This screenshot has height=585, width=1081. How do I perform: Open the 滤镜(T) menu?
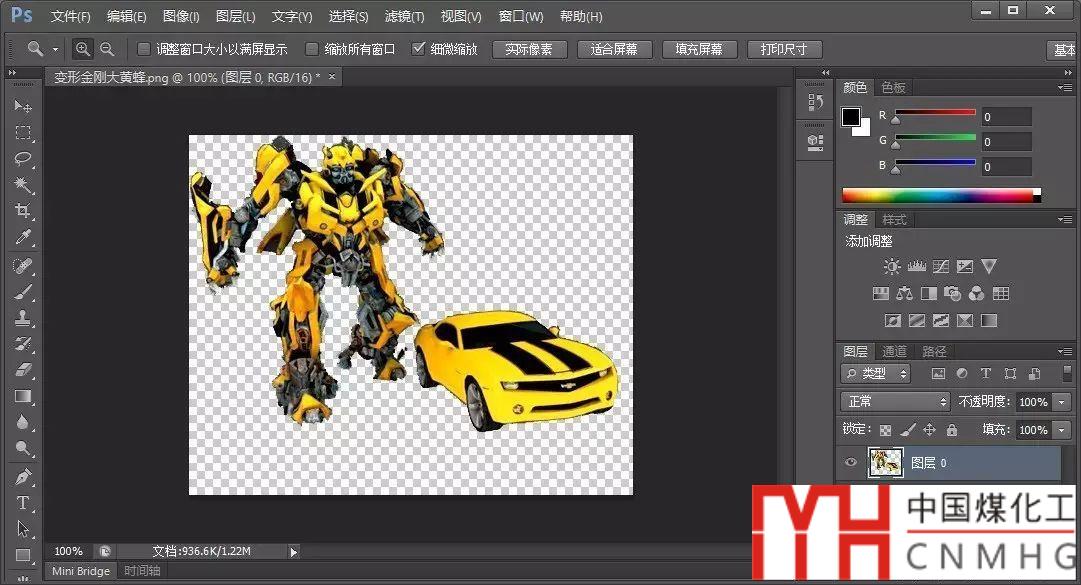pos(404,17)
